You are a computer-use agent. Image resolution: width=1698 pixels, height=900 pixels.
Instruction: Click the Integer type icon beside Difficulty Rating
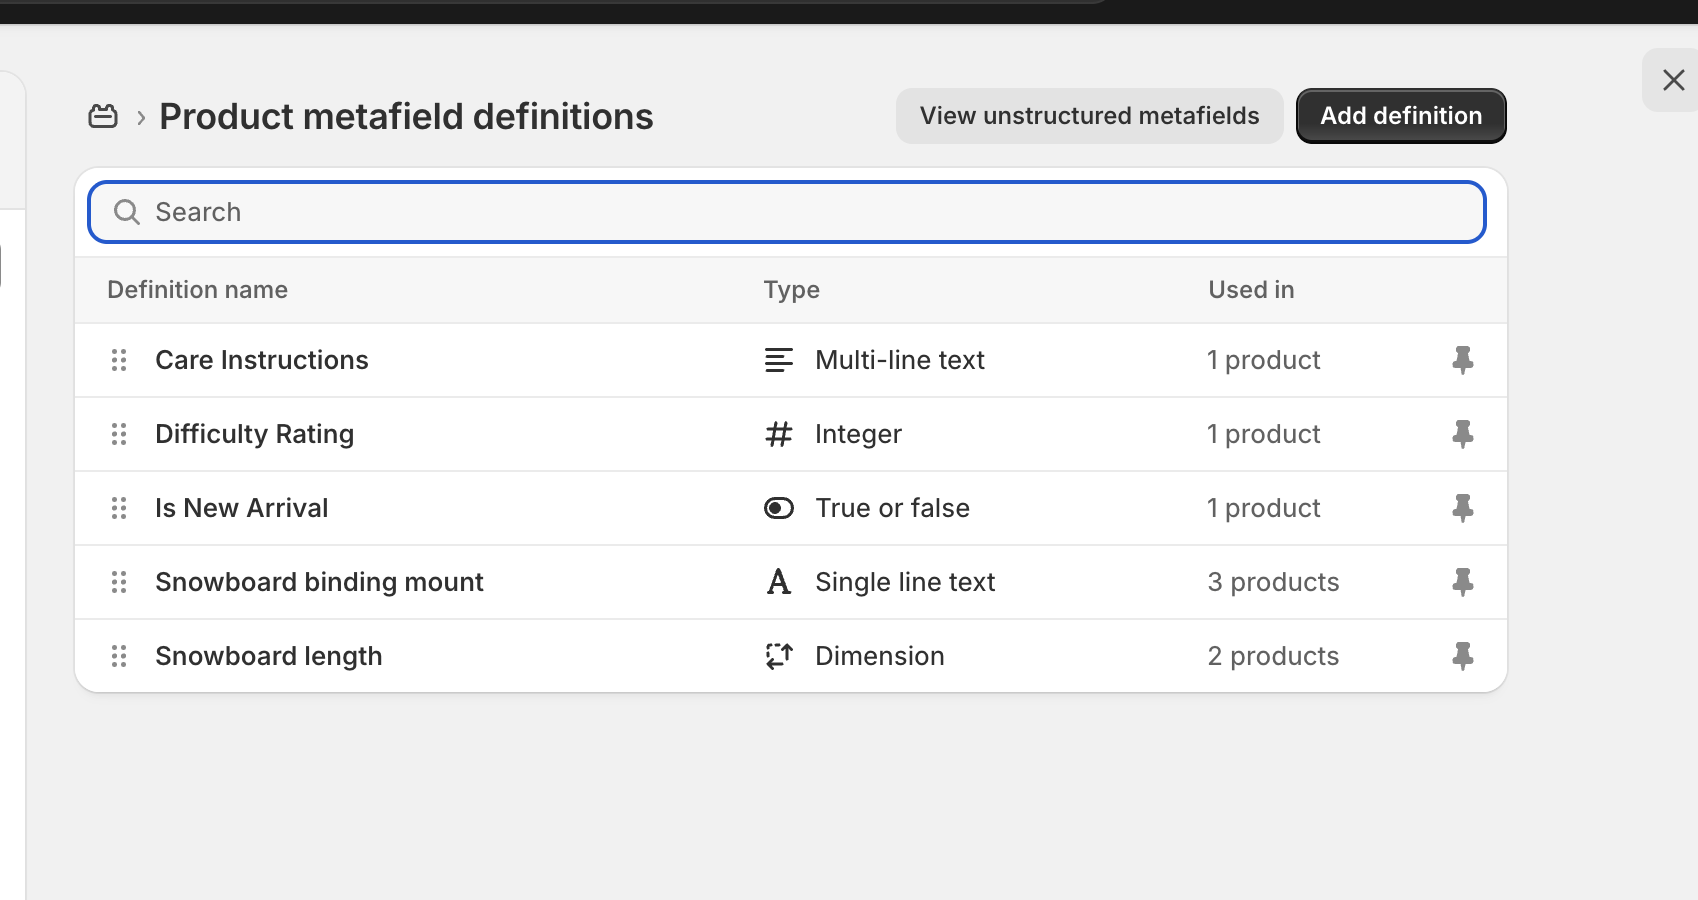(x=779, y=434)
